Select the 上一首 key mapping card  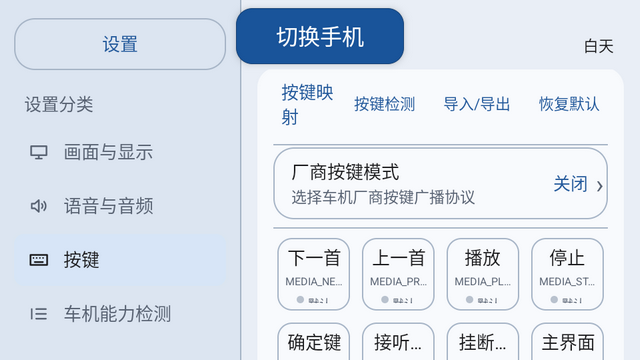[398, 274]
